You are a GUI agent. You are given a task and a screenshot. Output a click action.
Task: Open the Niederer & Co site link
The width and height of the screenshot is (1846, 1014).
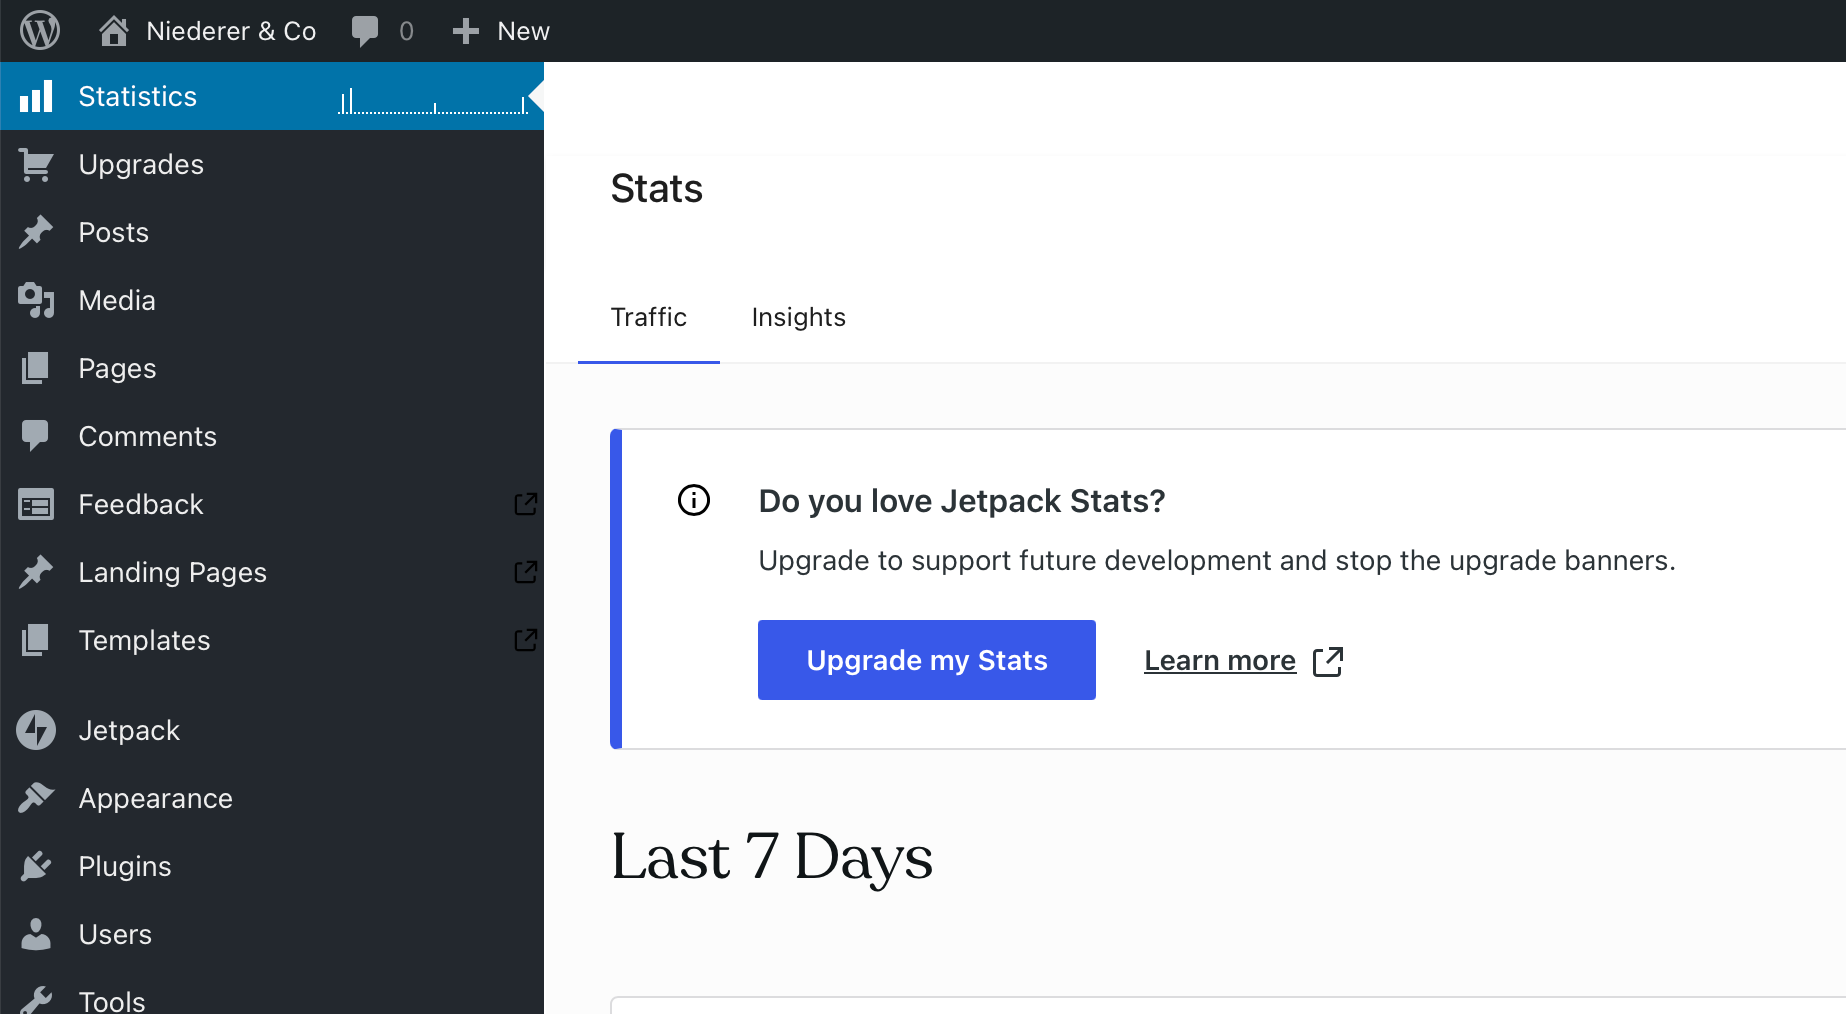(x=231, y=31)
